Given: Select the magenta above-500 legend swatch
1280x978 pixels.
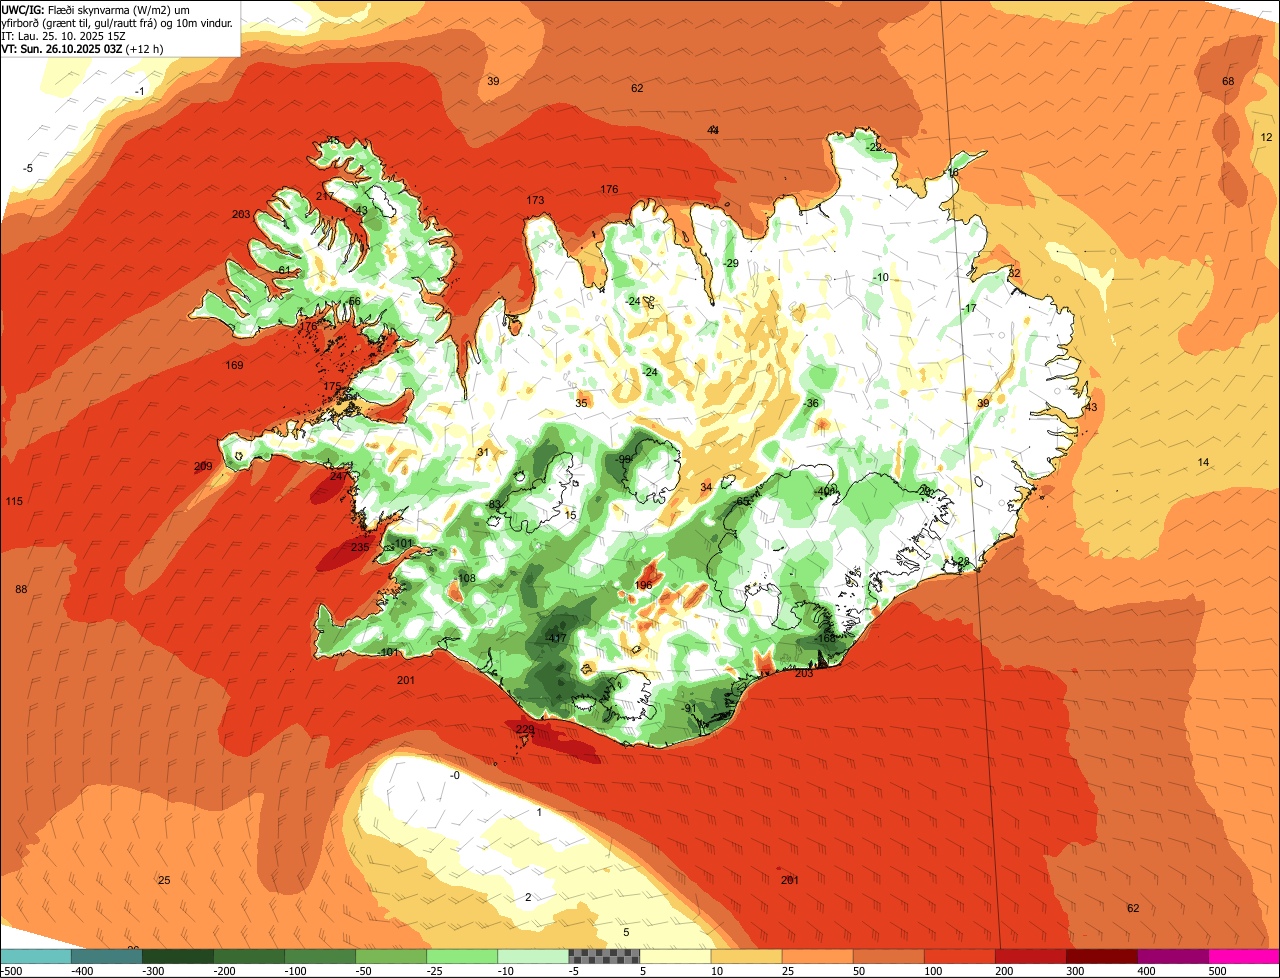Looking at the screenshot, I should [1243, 957].
